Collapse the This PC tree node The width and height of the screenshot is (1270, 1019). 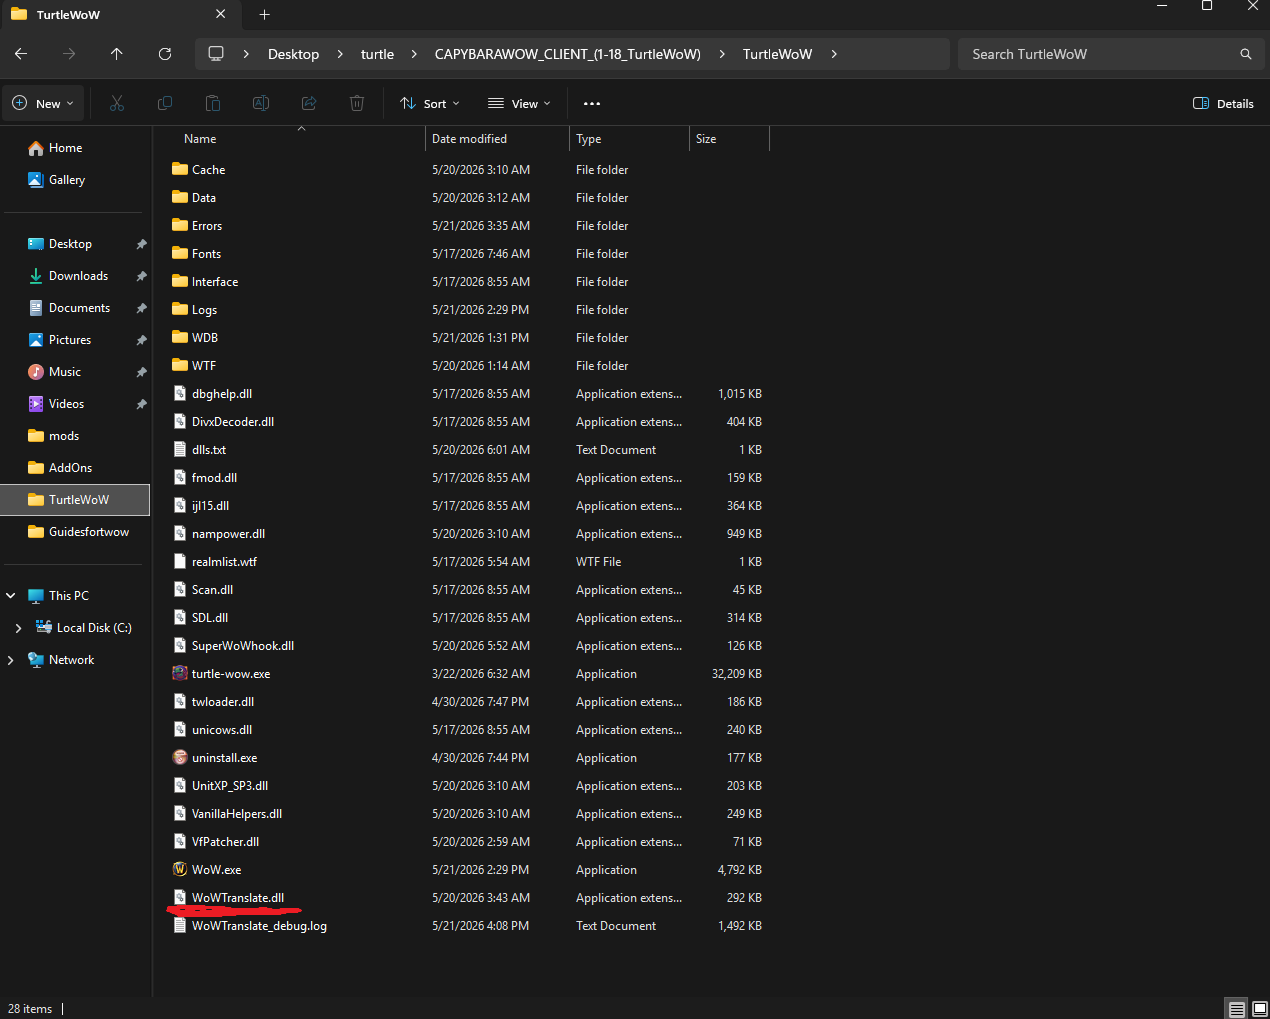(x=11, y=596)
